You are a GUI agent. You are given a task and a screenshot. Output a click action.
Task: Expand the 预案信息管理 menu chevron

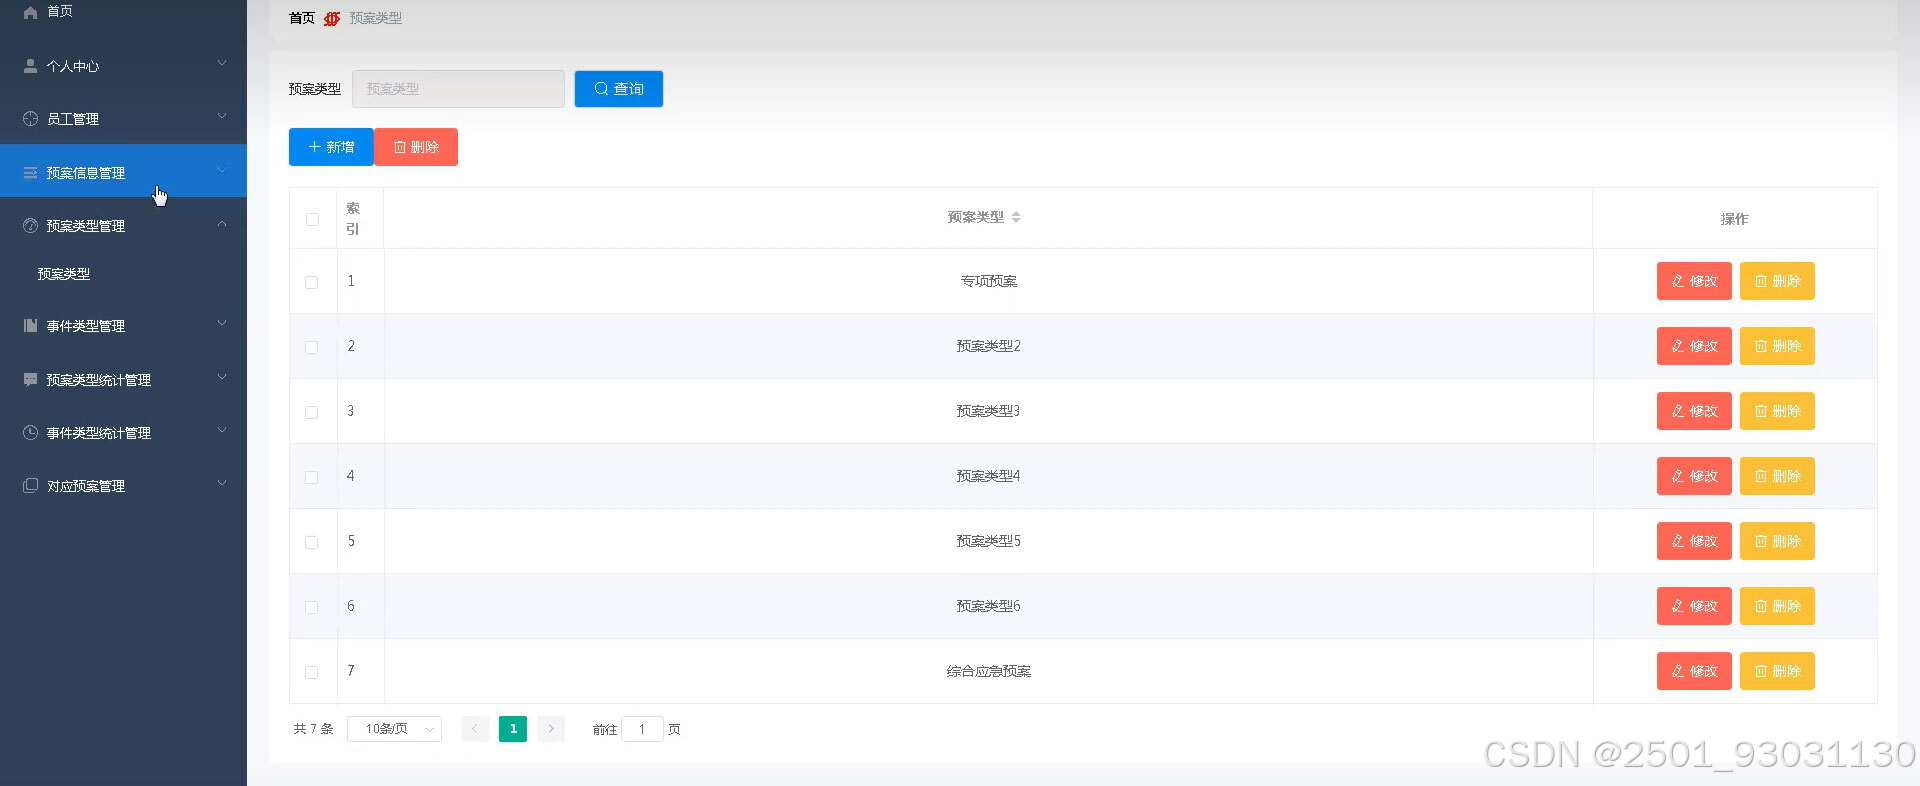[x=222, y=170]
